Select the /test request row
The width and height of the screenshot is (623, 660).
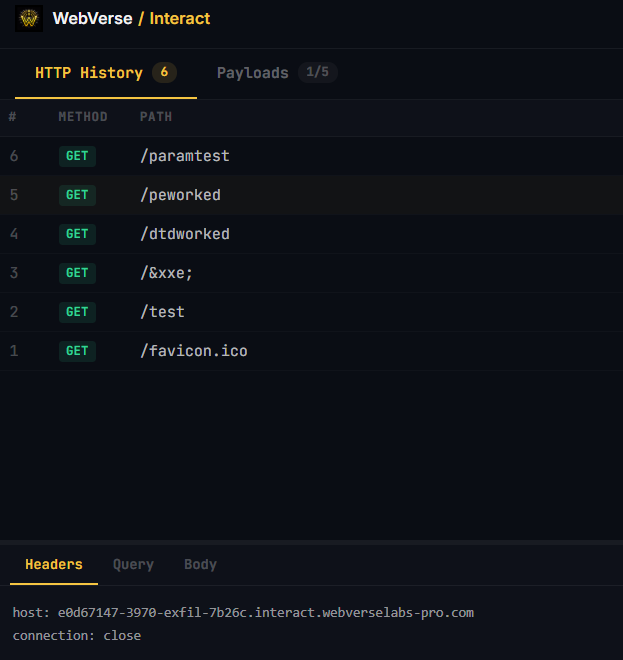[x=312, y=312]
